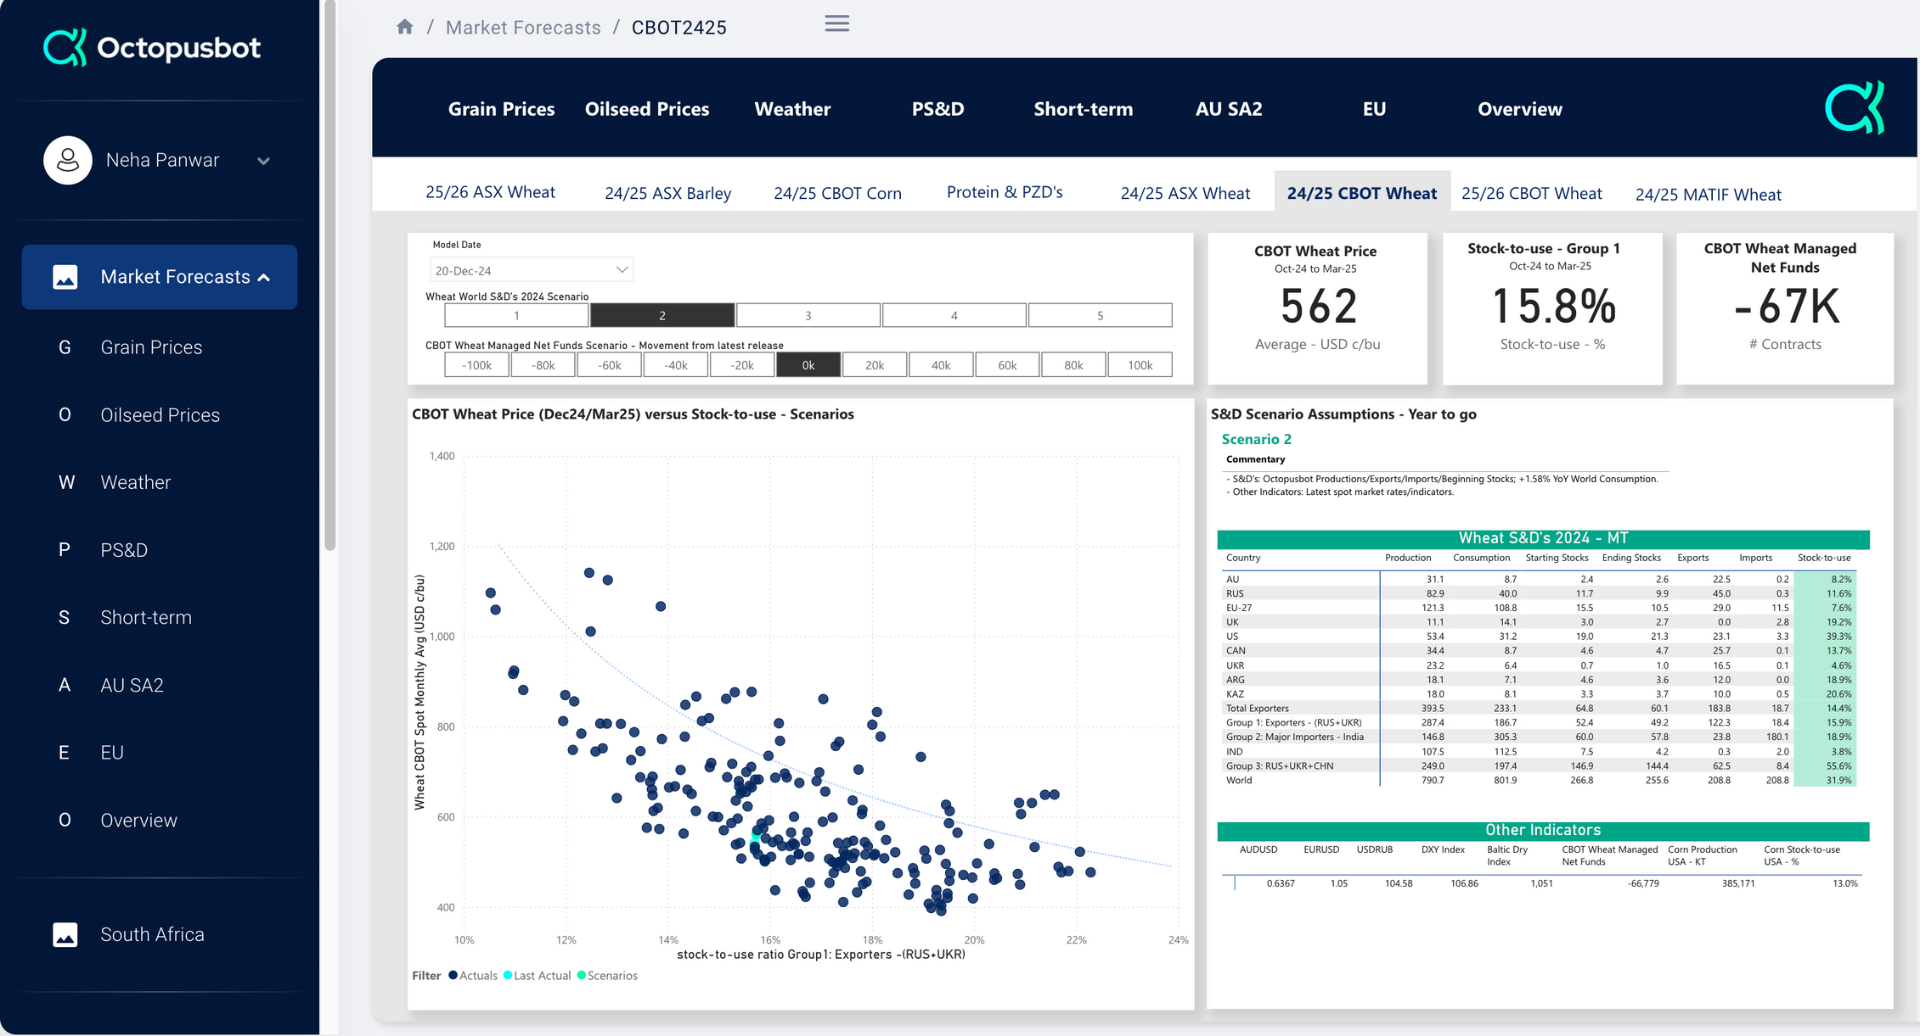The width and height of the screenshot is (1920, 1036).
Task: Click the Octopusbot logo in banner
Action: [1855, 107]
